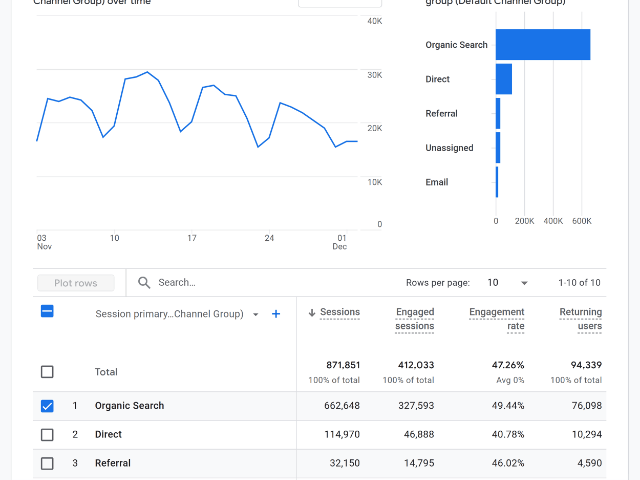Image resolution: width=640 pixels, height=480 pixels.
Task: Toggle the select-all checkbox in table header
Action: point(47,312)
